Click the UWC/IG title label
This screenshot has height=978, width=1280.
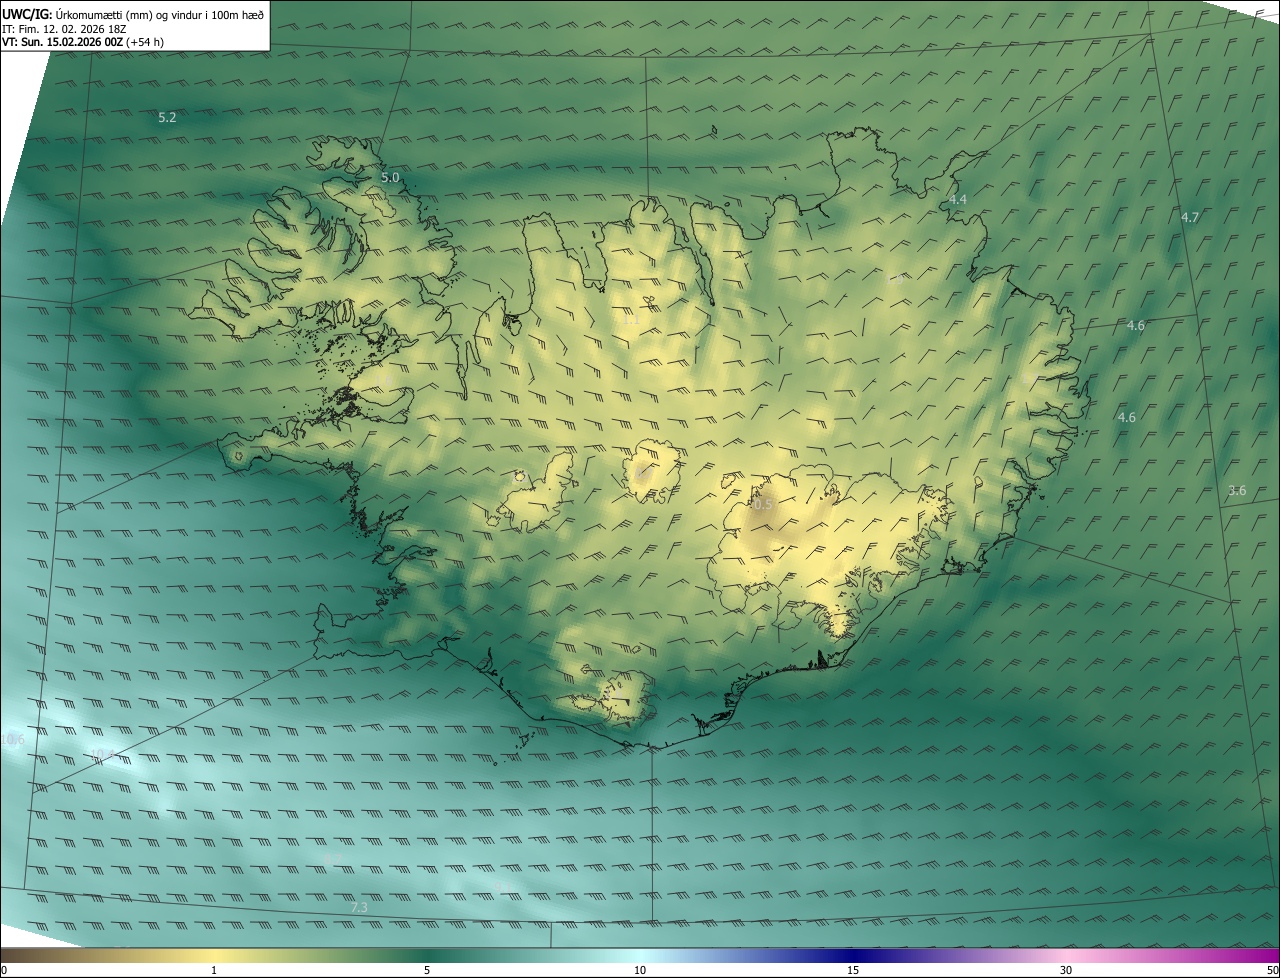pos(27,14)
